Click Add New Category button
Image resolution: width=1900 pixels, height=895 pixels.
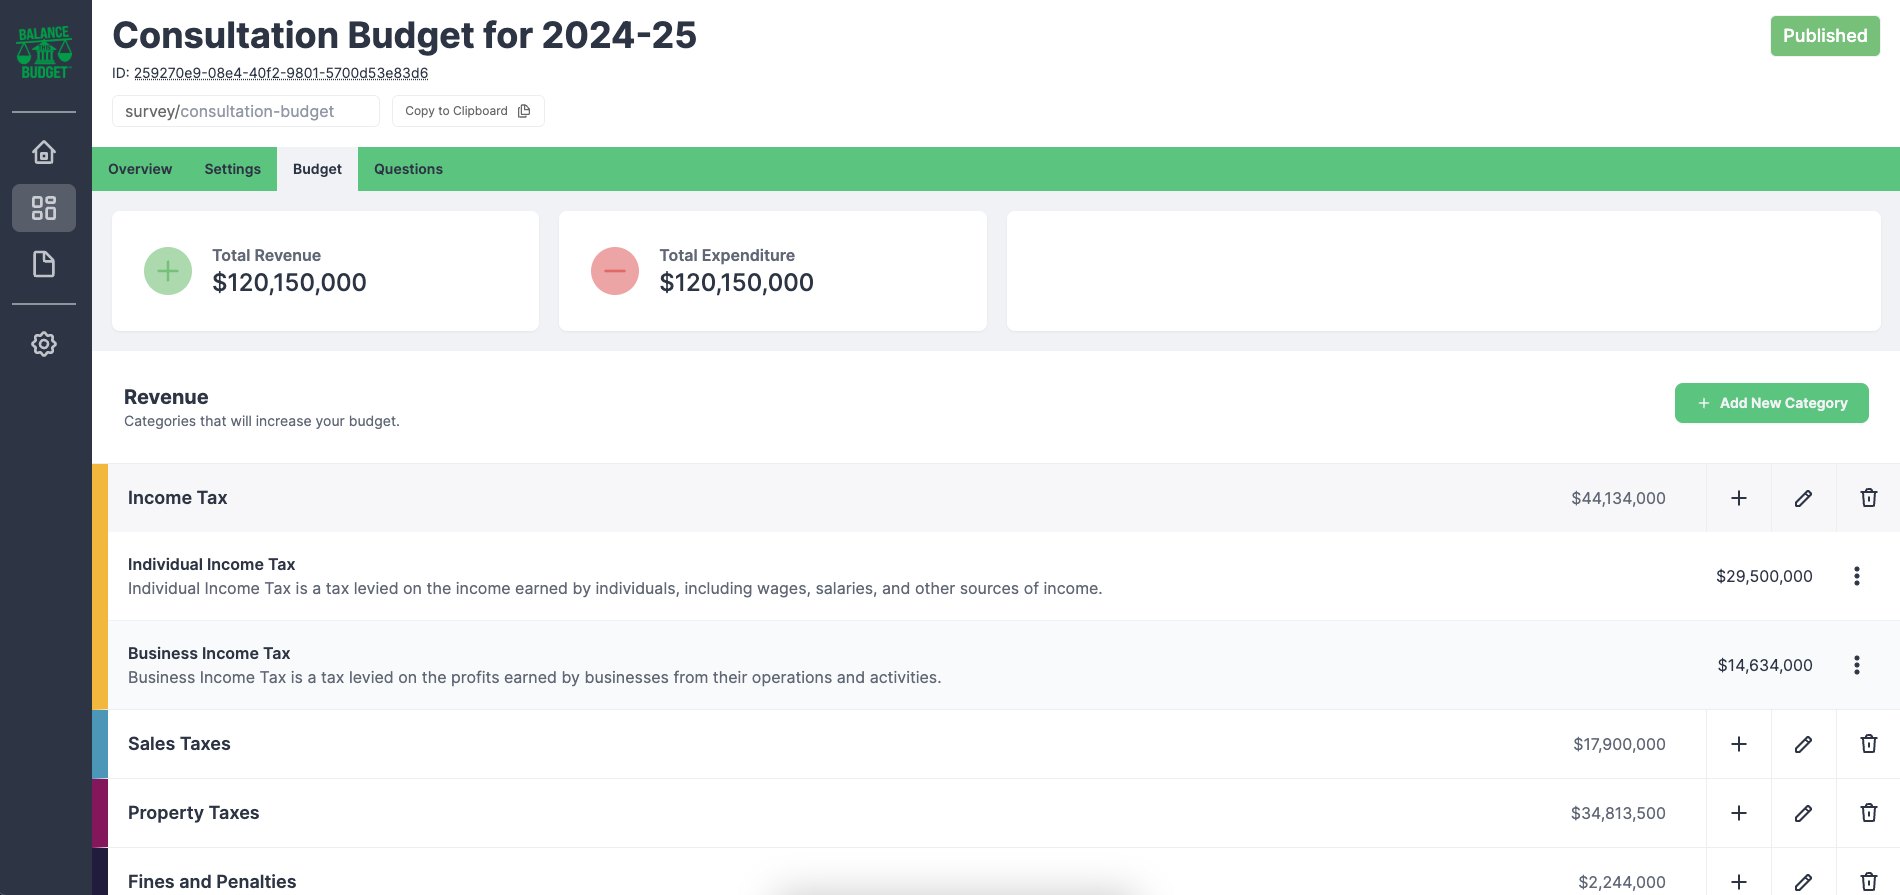pyautogui.click(x=1772, y=403)
